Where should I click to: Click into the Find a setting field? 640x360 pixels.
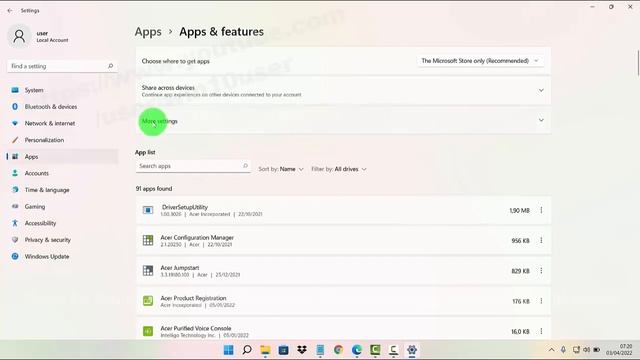click(x=62, y=66)
